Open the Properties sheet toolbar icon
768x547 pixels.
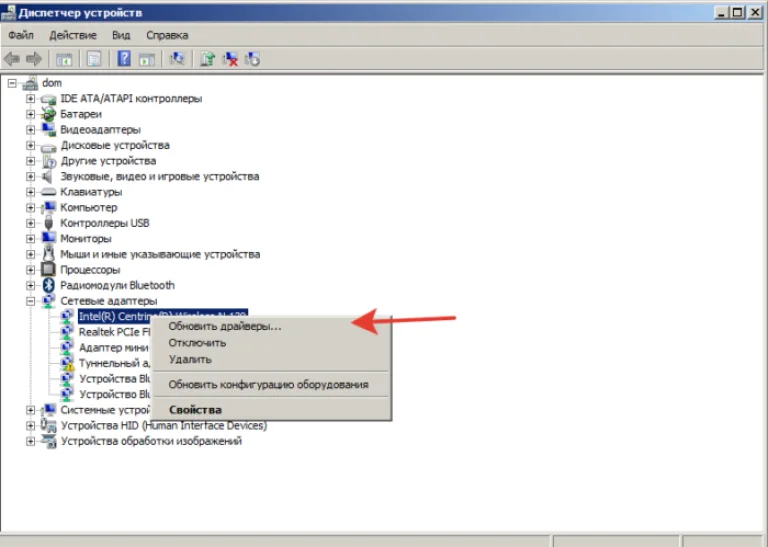[x=94, y=59]
